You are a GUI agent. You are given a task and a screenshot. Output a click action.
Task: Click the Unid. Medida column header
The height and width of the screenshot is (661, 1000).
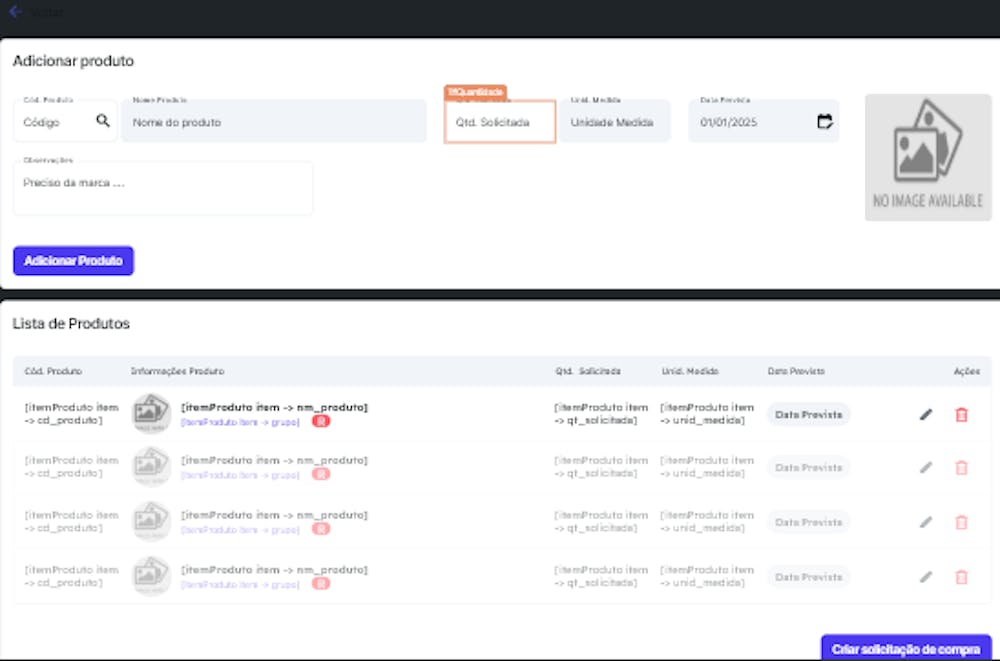(690, 371)
